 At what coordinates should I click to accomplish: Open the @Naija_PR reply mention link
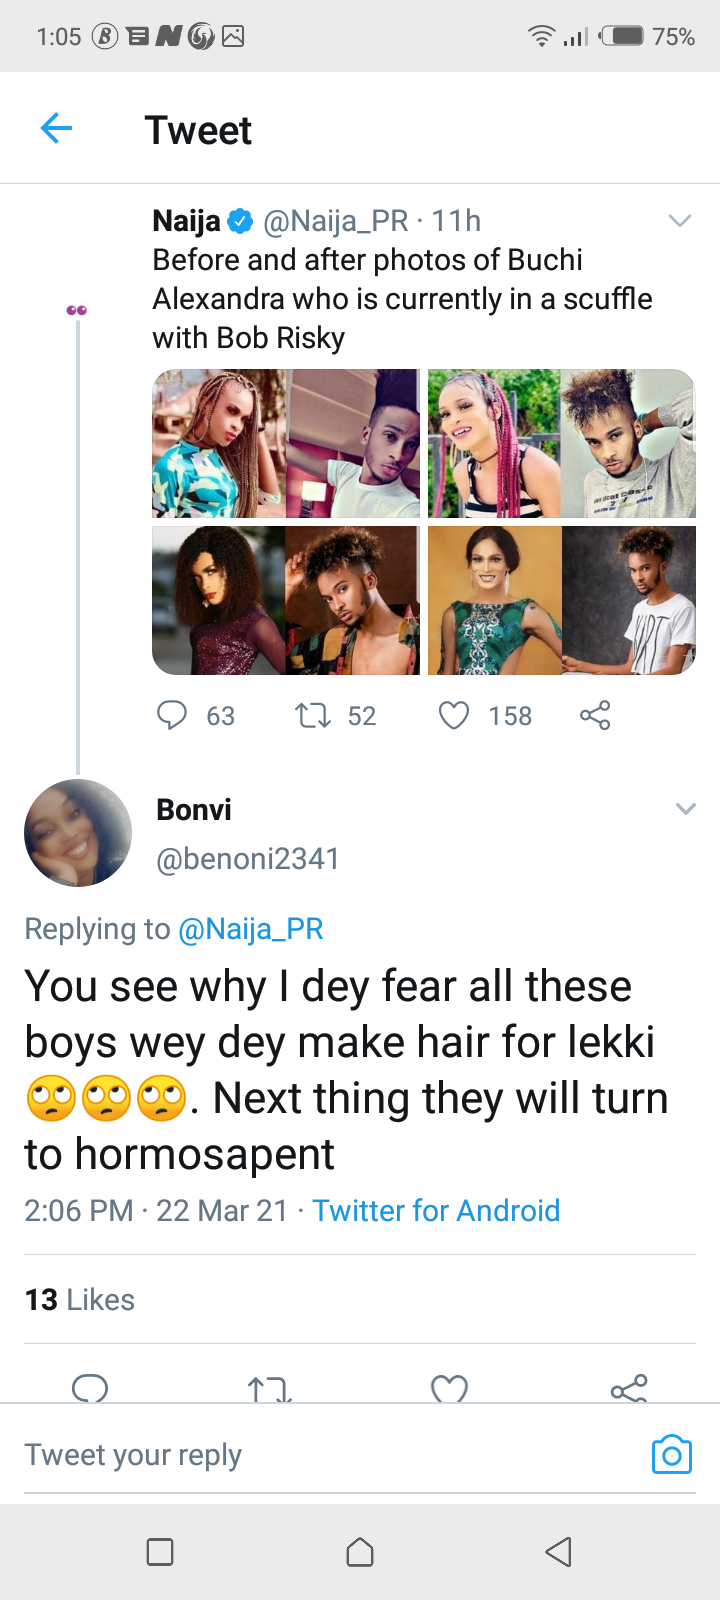(251, 929)
